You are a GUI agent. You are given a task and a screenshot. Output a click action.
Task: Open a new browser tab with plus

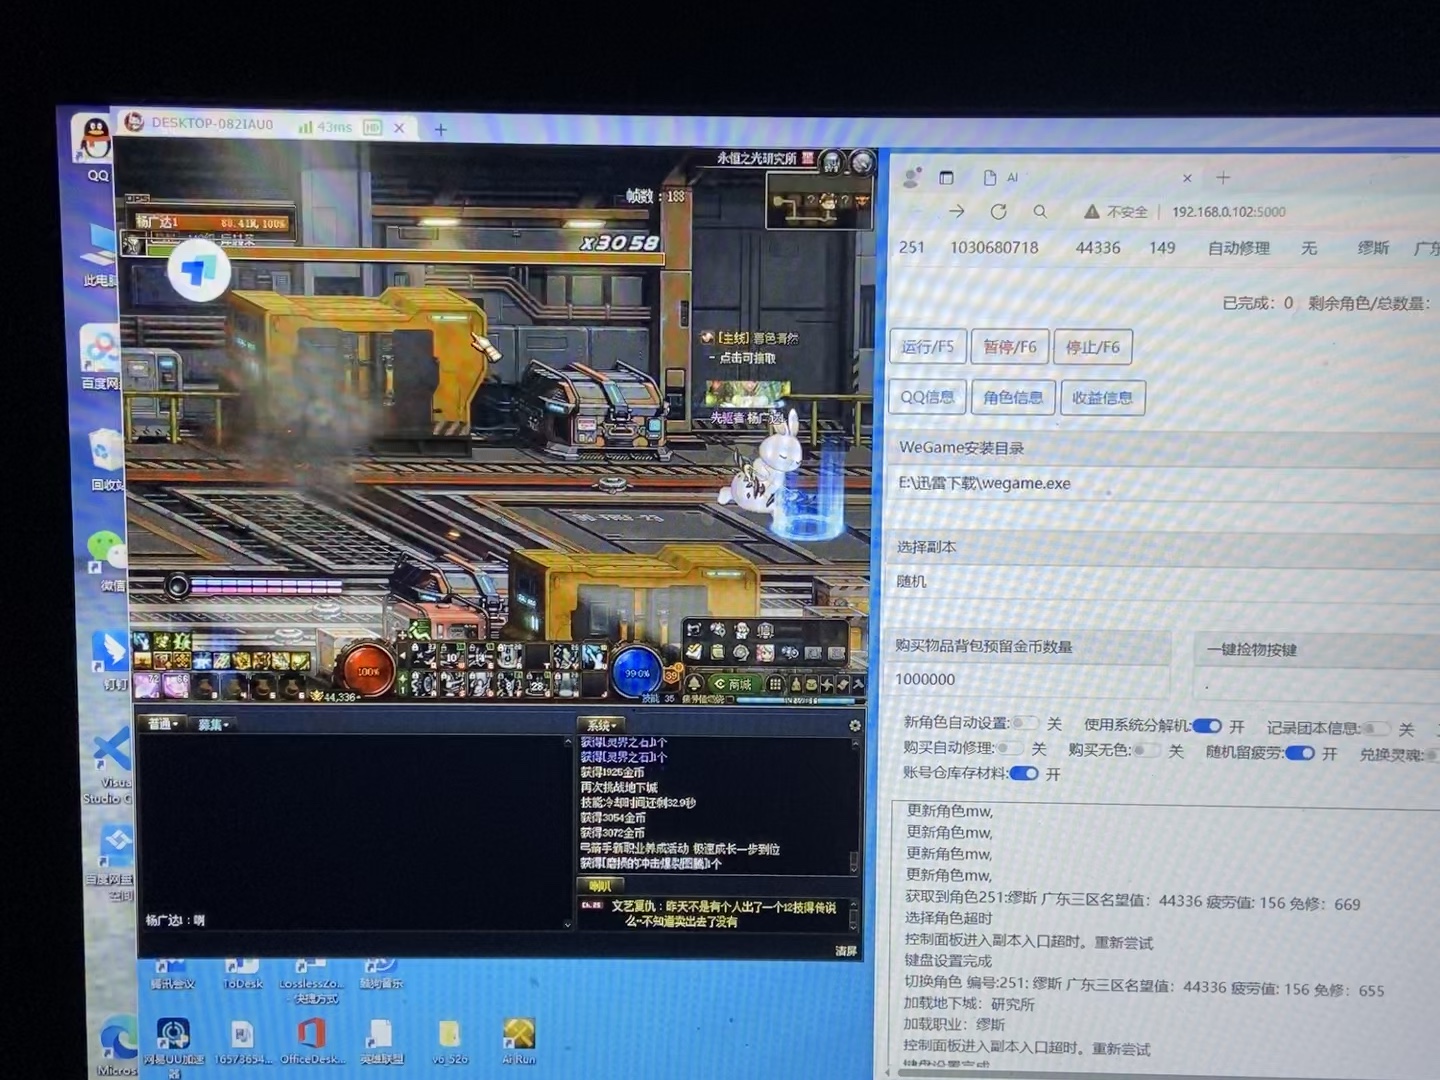(x=1222, y=178)
